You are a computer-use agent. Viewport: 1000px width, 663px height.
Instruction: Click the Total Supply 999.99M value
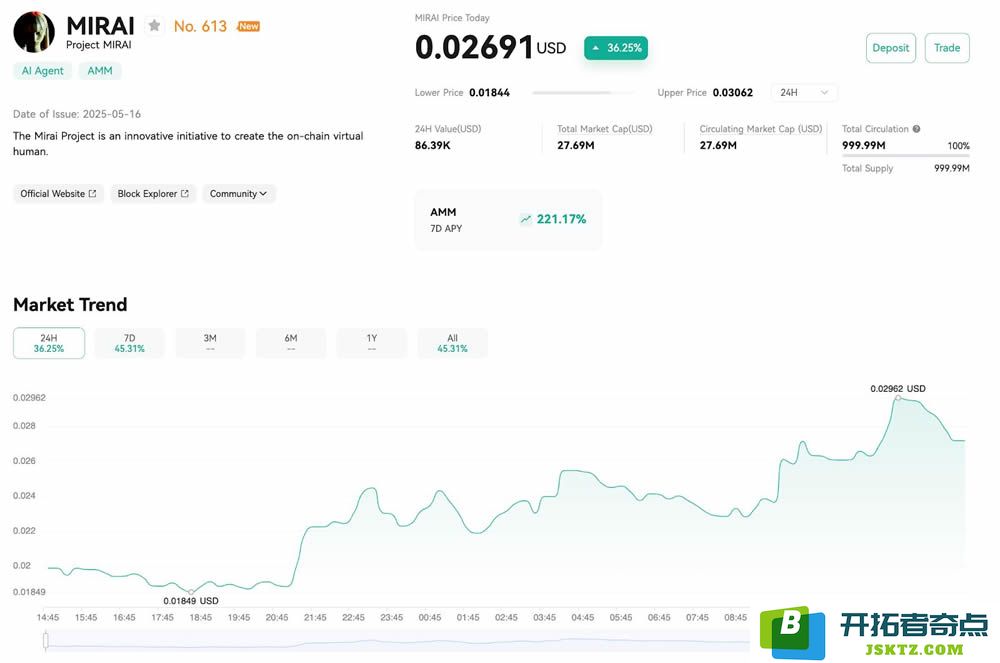(x=952, y=168)
